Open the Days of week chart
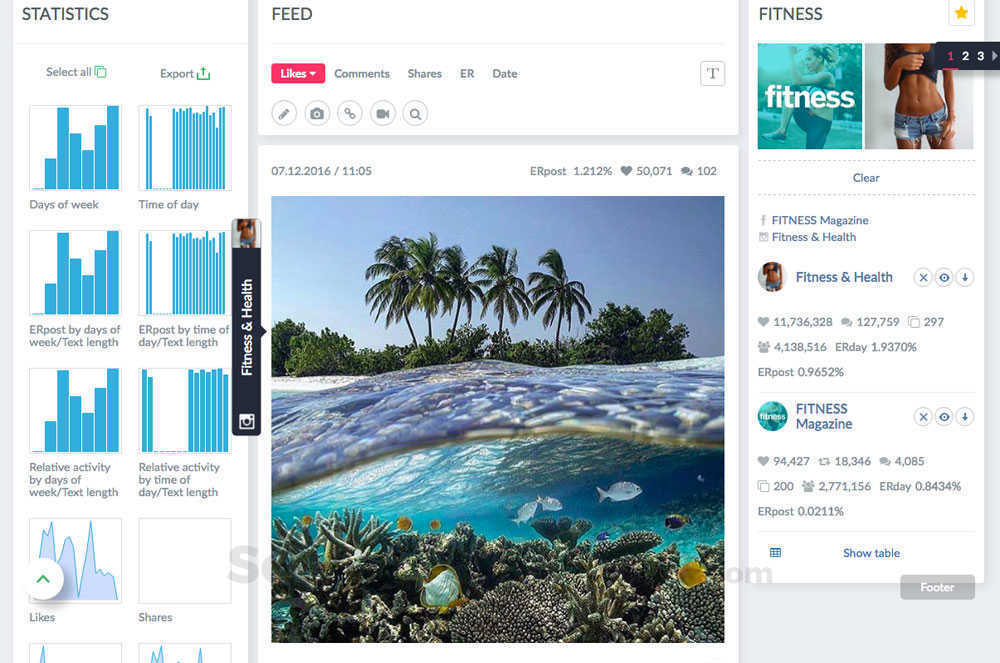 point(75,148)
